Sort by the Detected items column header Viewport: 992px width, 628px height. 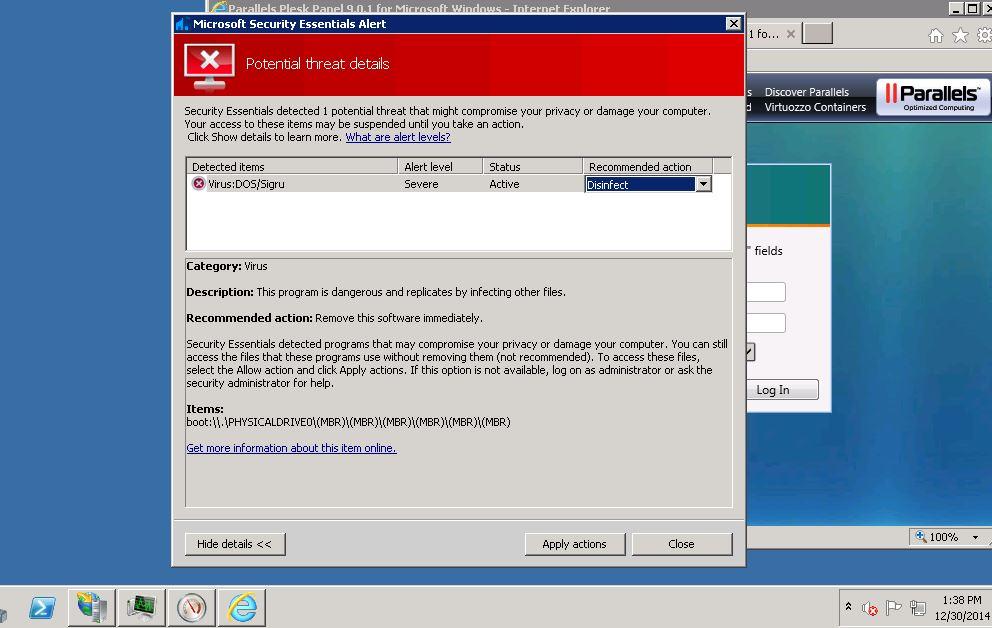(x=292, y=166)
